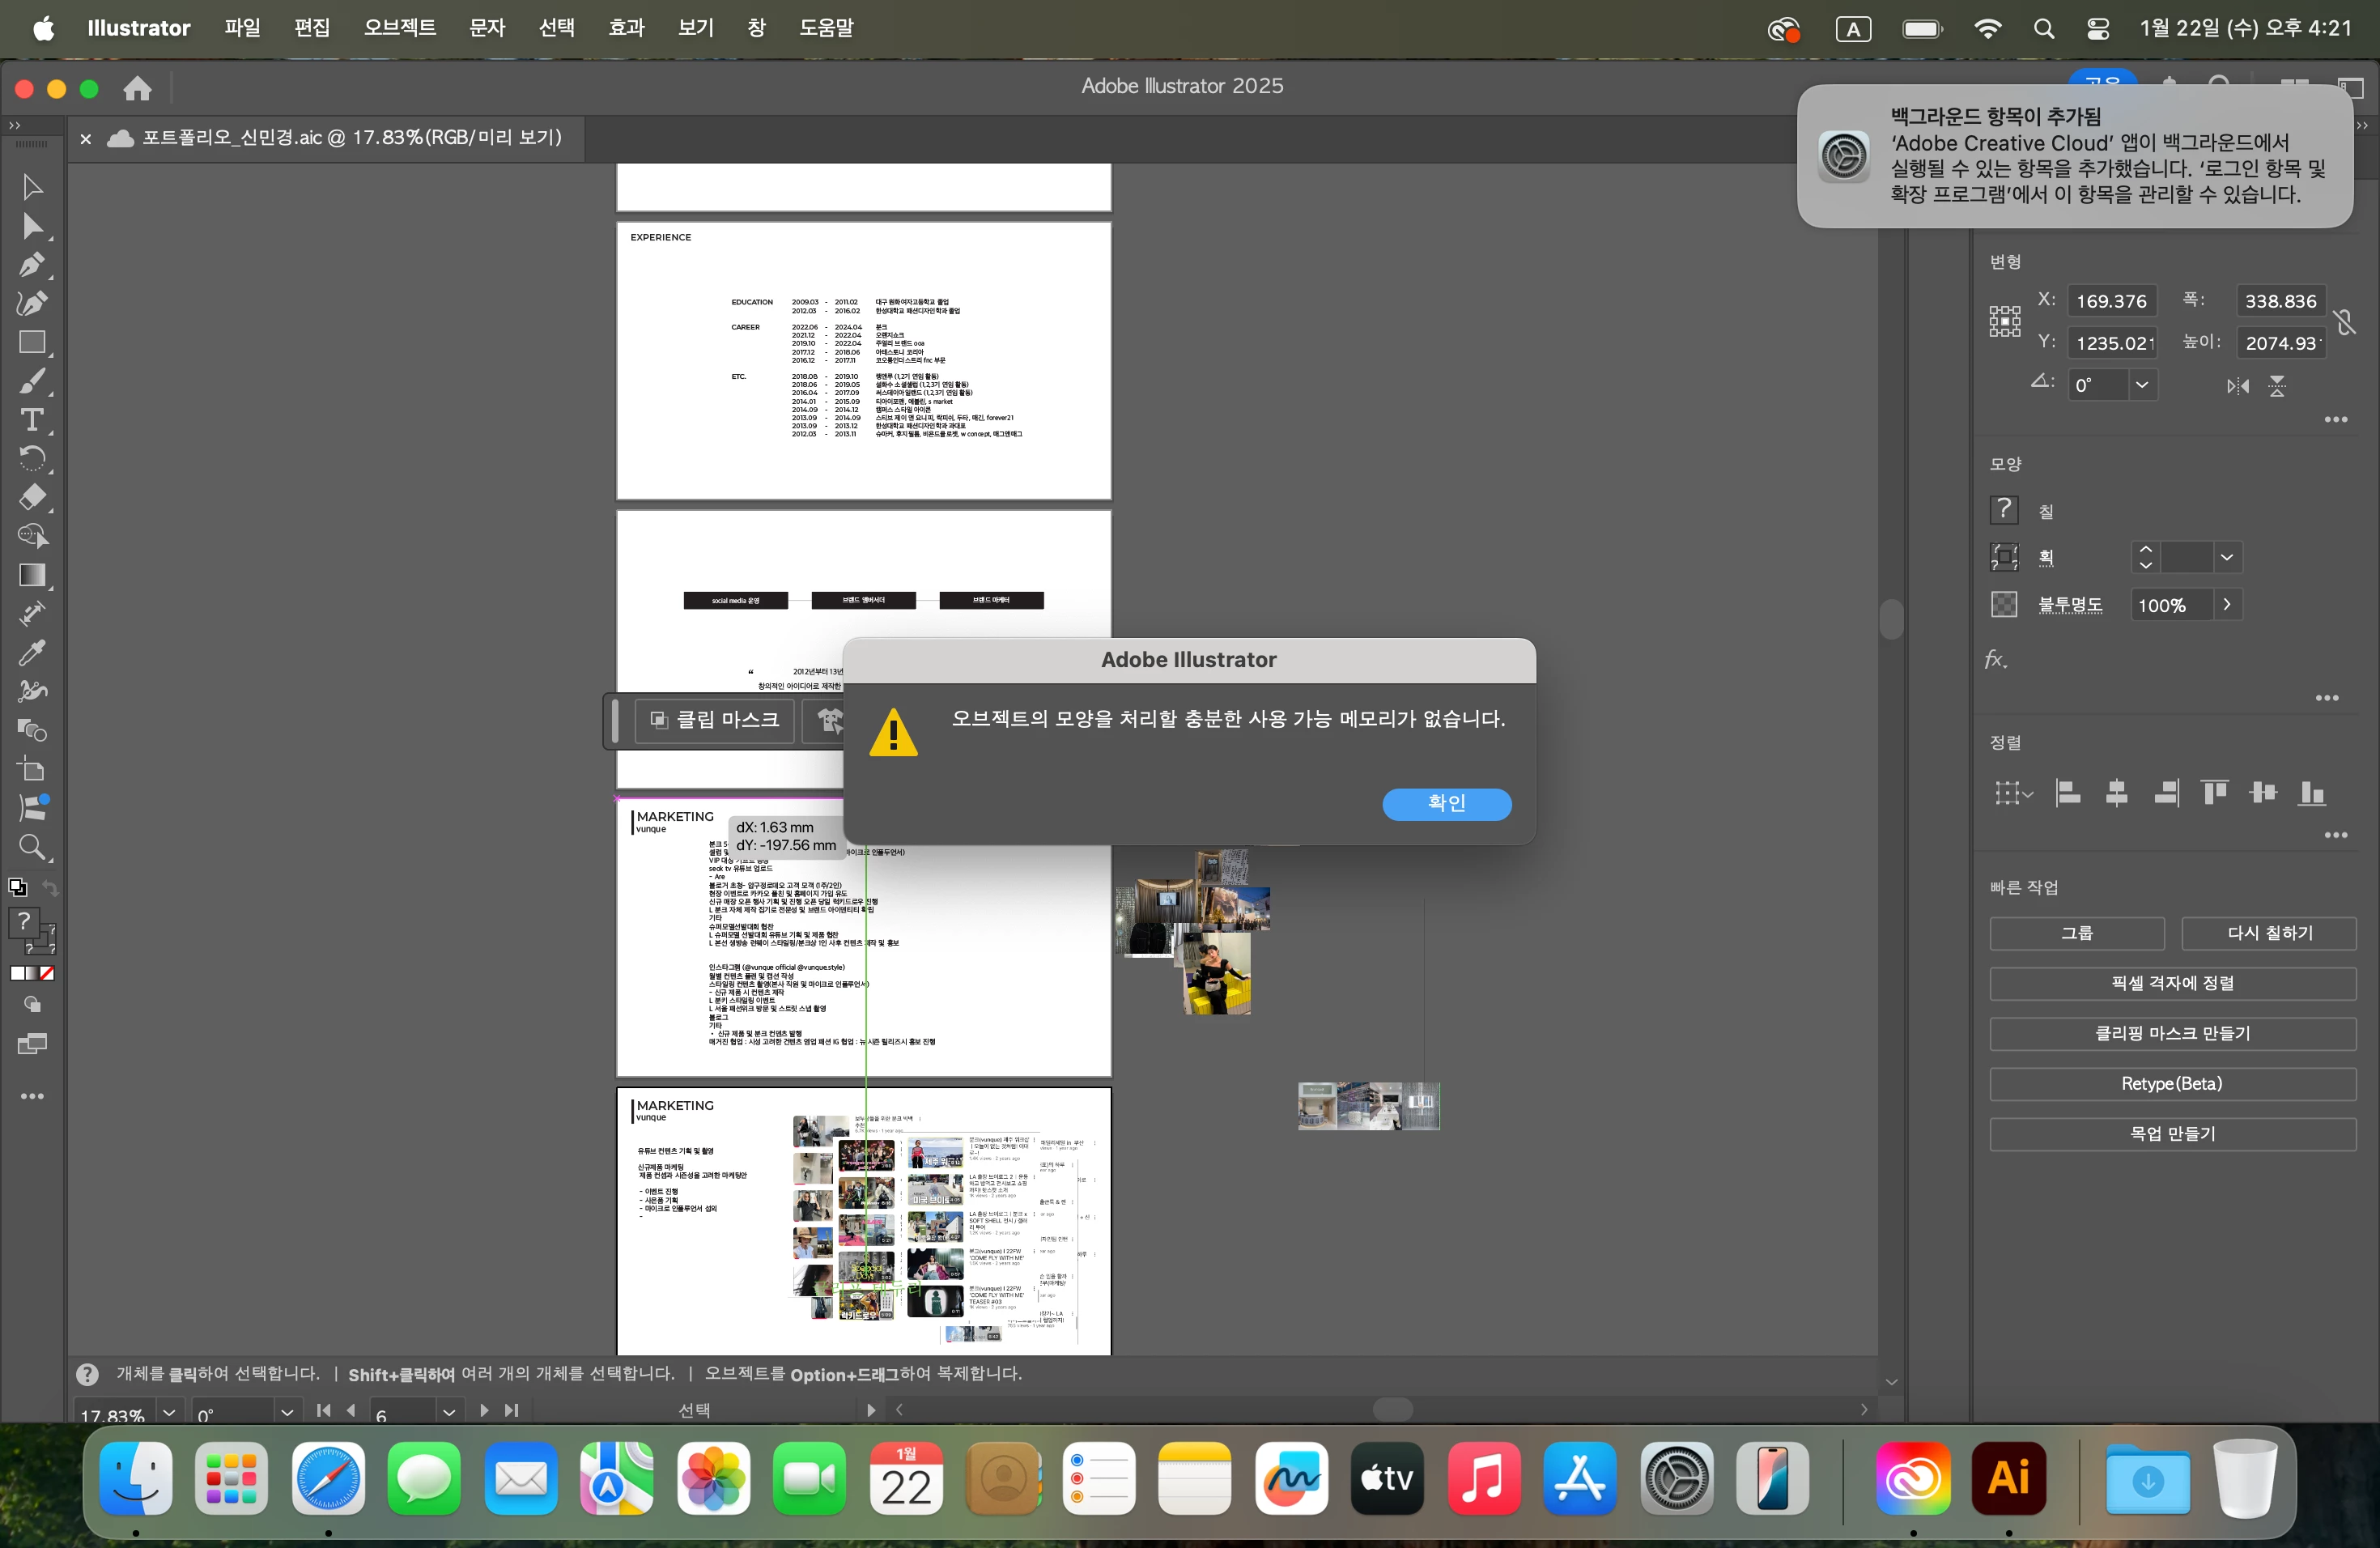Click the fill color swatch in properties

coord(2003,510)
